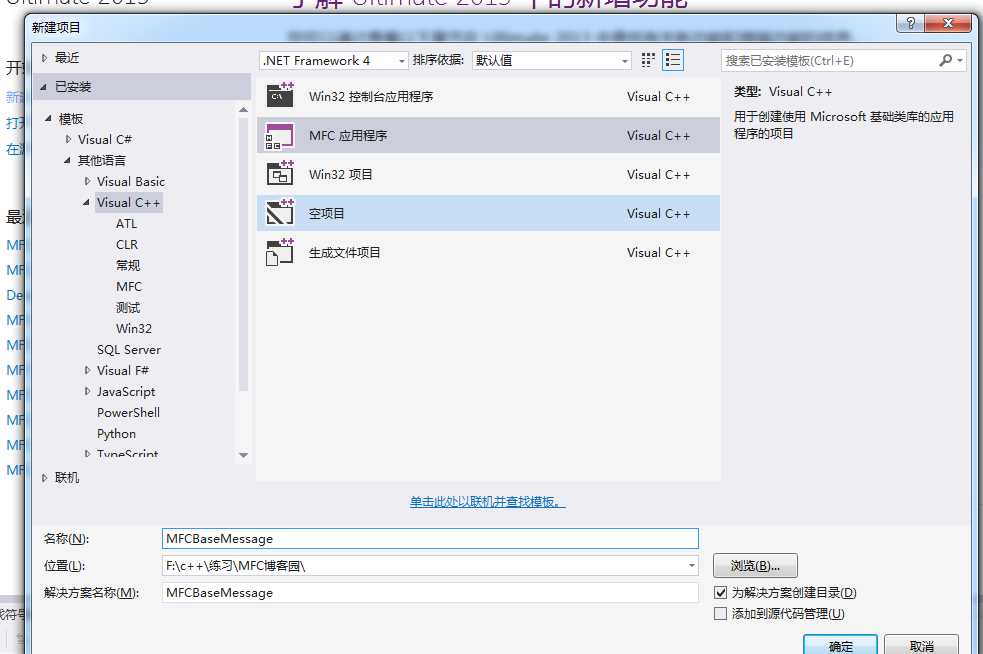
Task: Toggle 为解决方案创建目录 checkbox
Action: pos(720,593)
